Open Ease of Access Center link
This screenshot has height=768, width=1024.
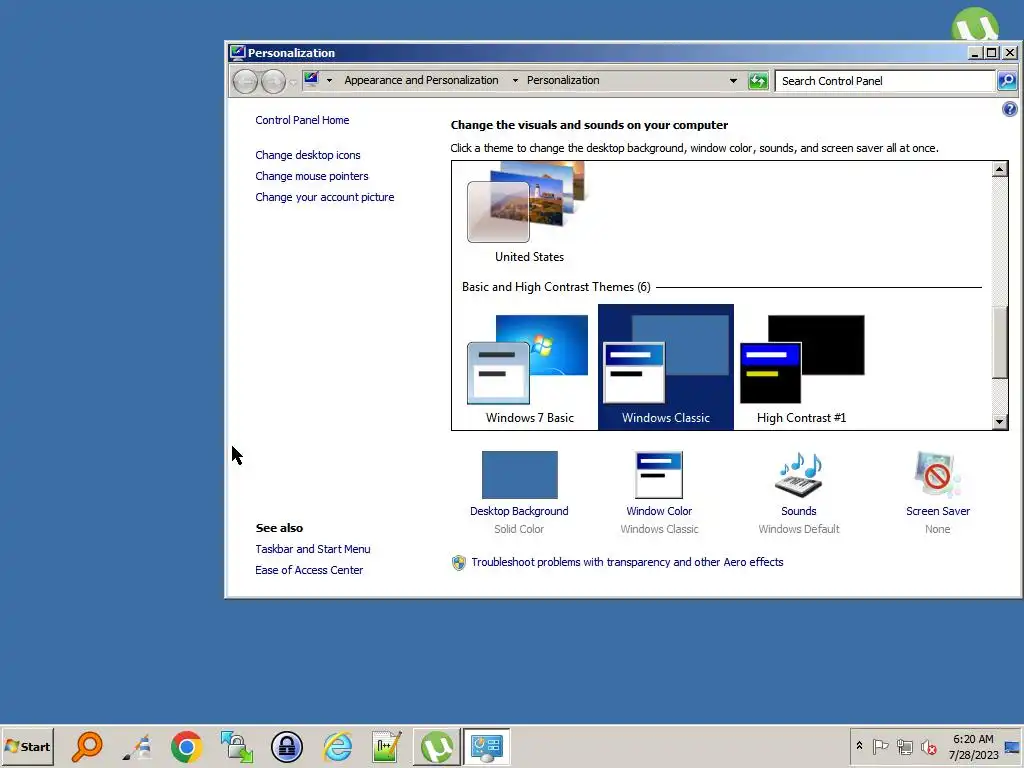(x=309, y=570)
